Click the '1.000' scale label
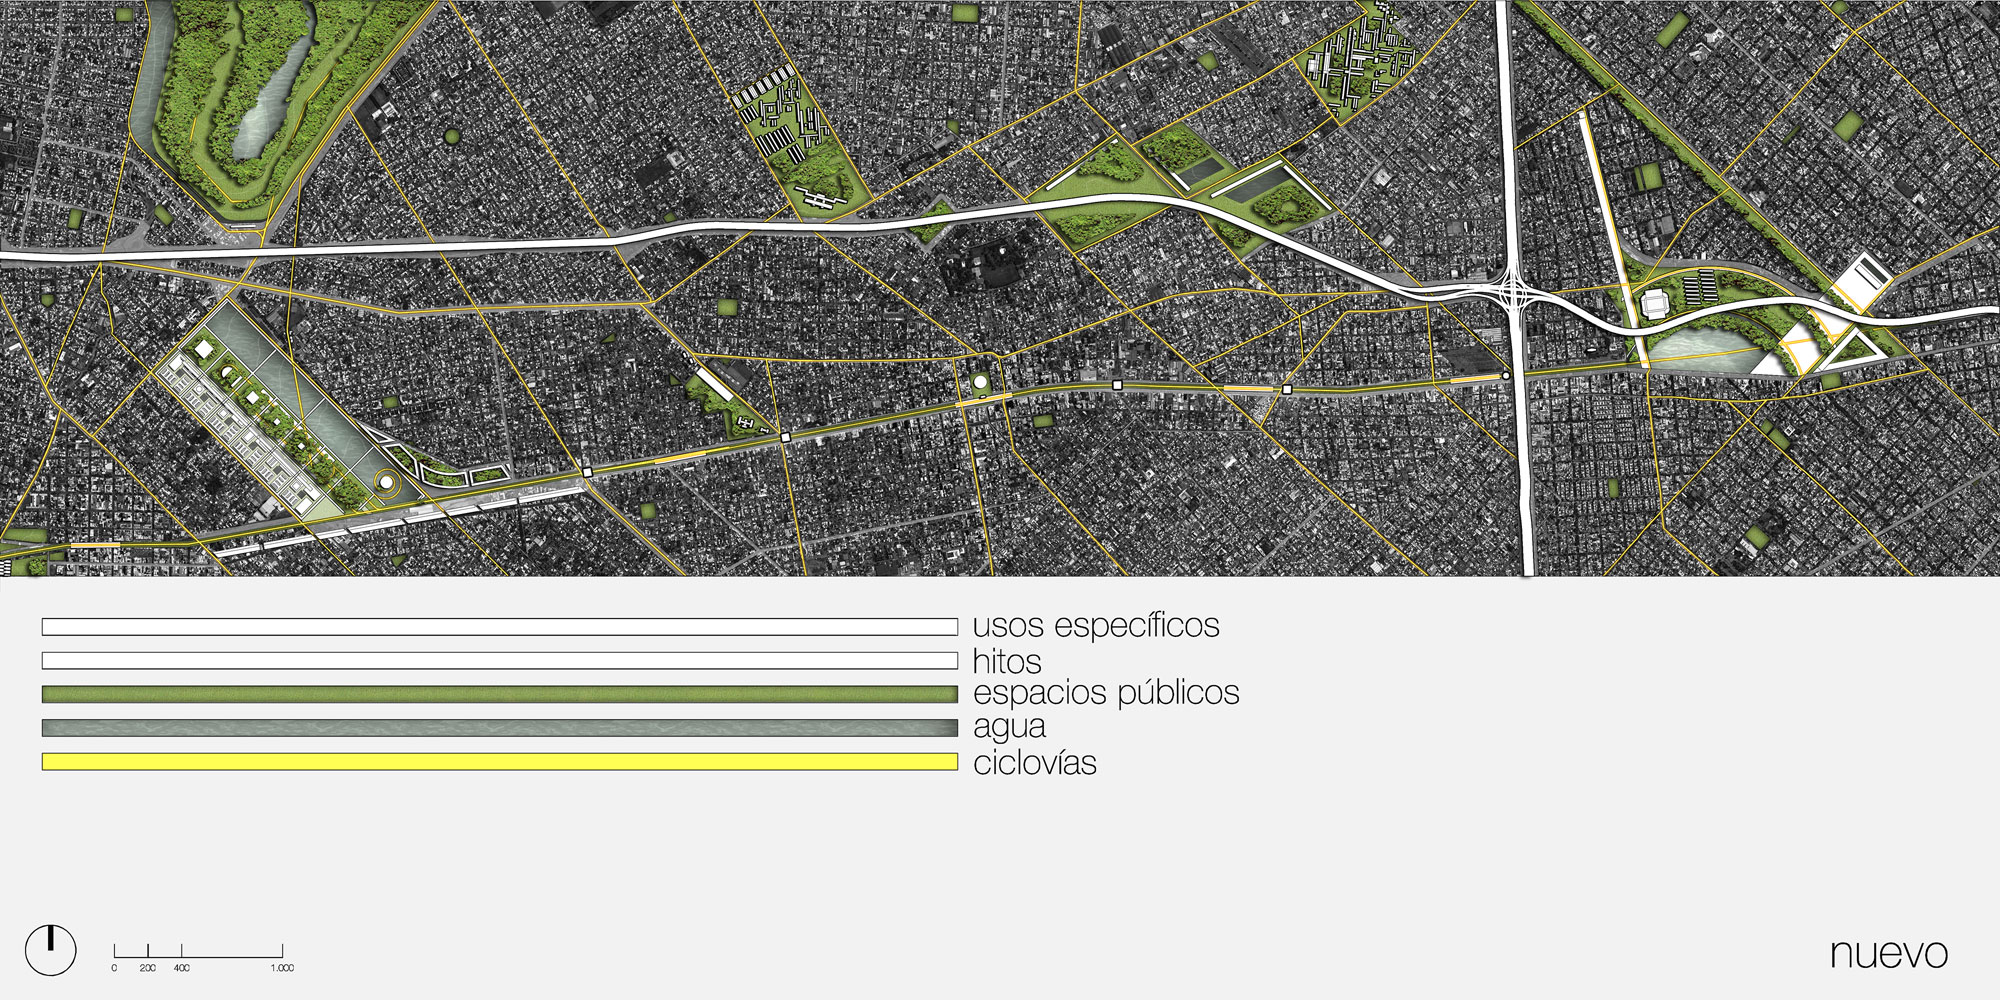 pyautogui.click(x=282, y=968)
